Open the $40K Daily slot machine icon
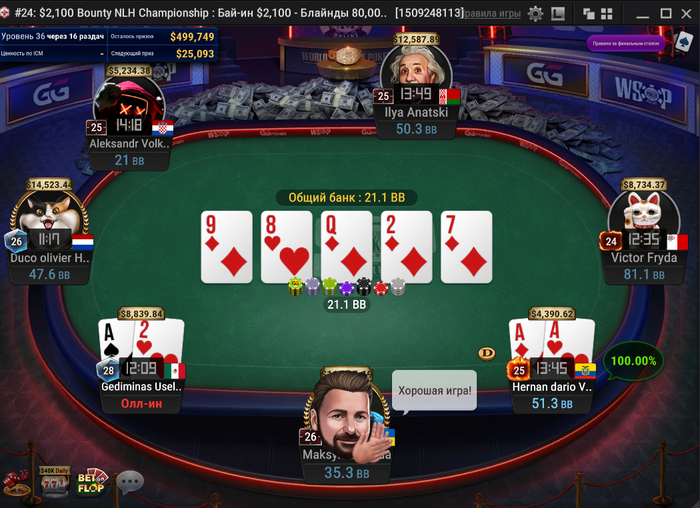This screenshot has width=700, height=508. tap(54, 480)
